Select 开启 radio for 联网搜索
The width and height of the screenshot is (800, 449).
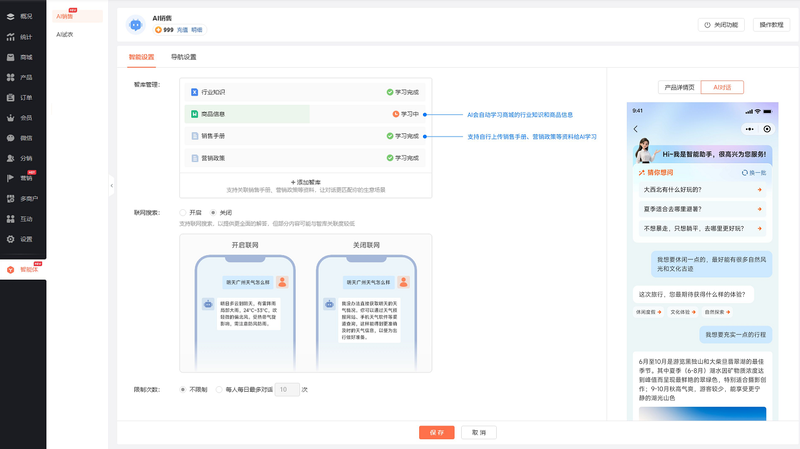click(183, 212)
